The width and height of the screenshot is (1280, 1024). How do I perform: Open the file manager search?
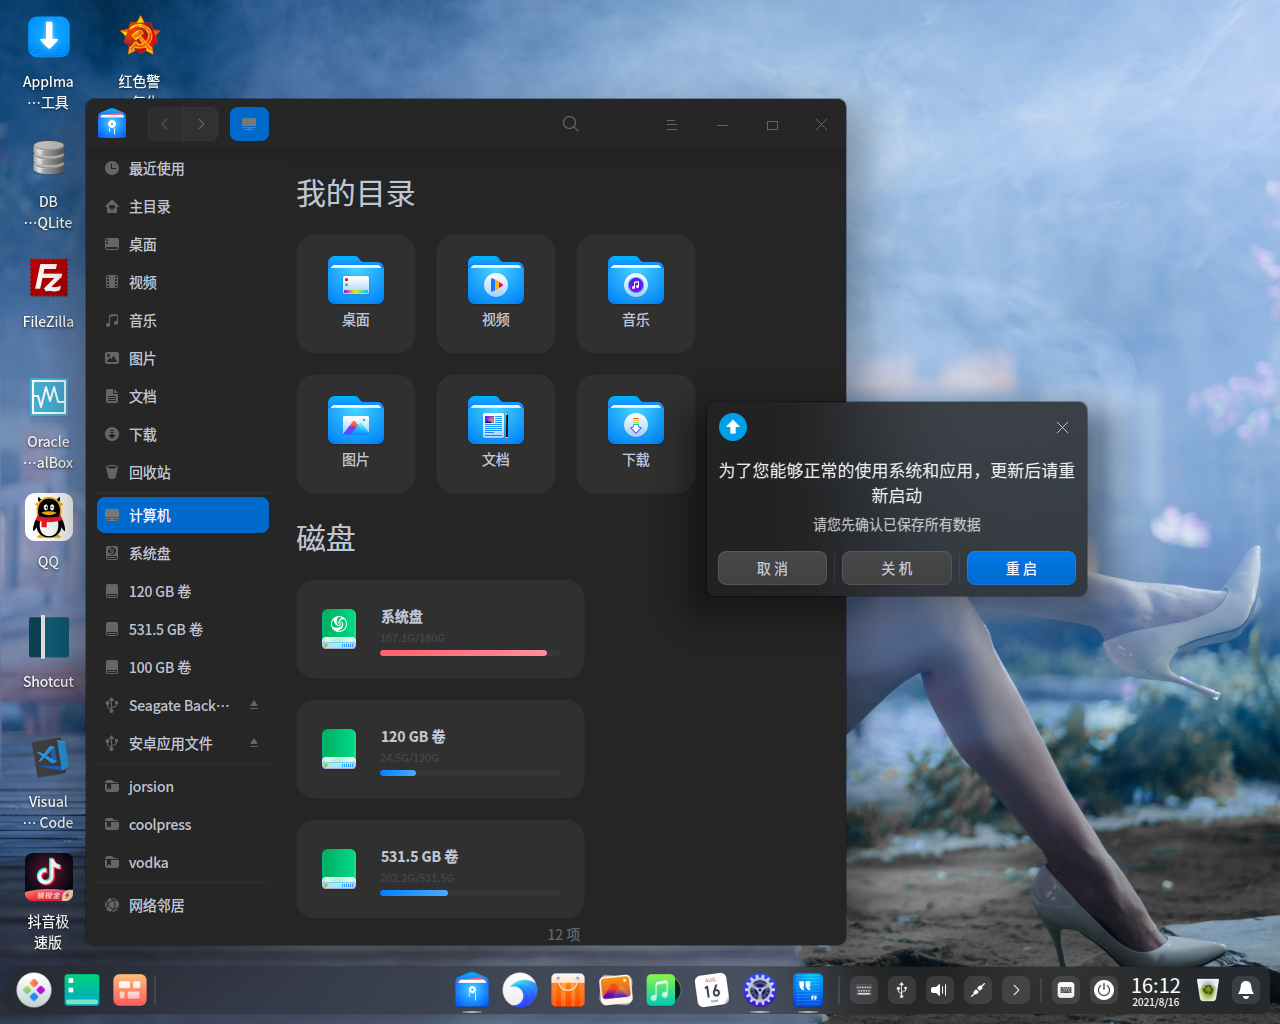click(x=571, y=124)
